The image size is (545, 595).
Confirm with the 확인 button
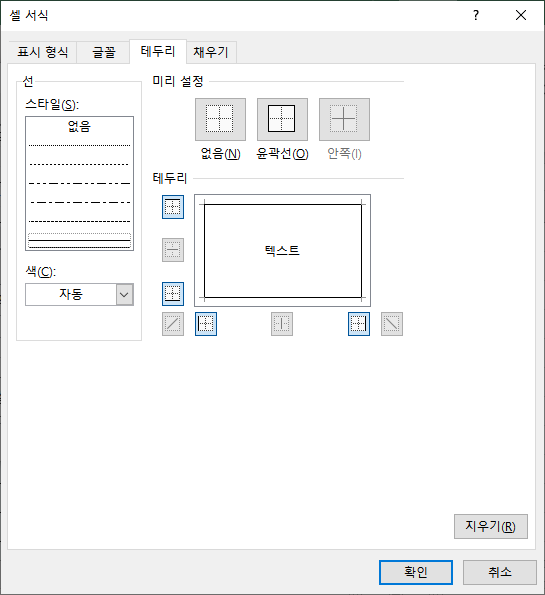416,572
